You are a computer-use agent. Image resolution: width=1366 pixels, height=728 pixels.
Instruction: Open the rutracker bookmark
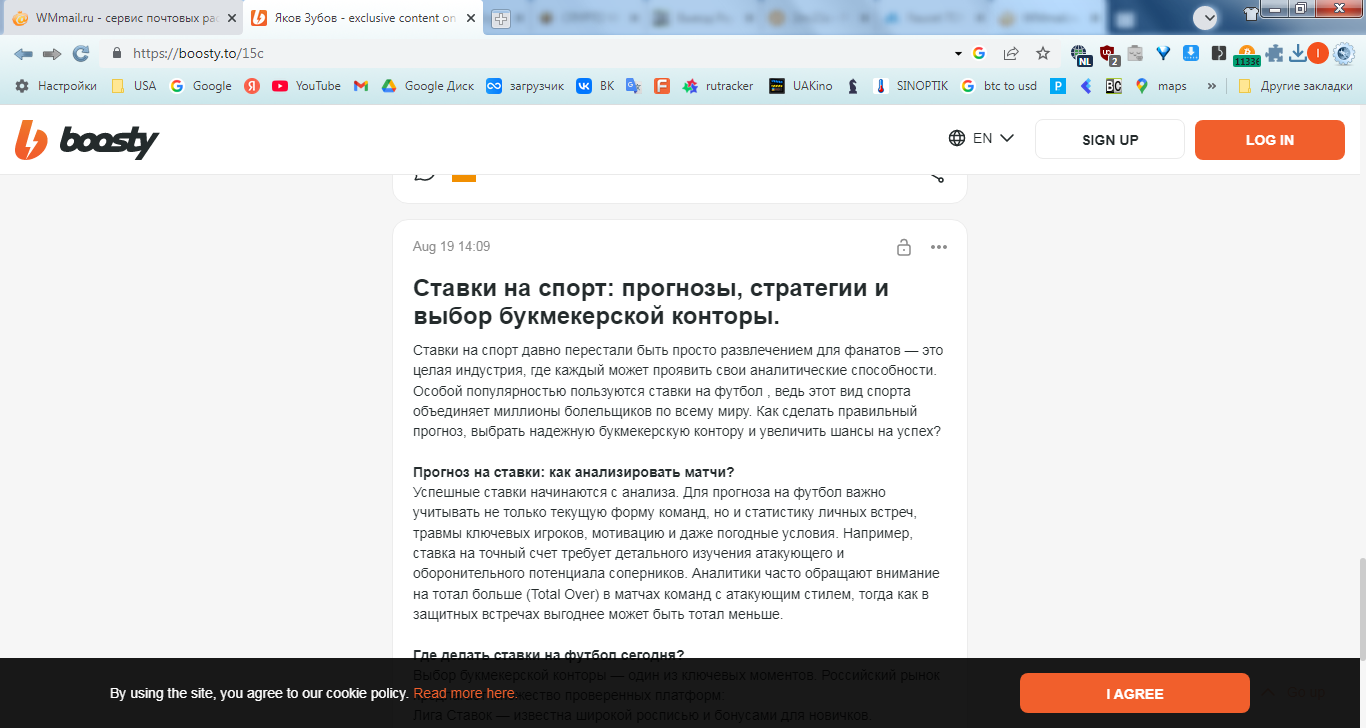click(718, 86)
